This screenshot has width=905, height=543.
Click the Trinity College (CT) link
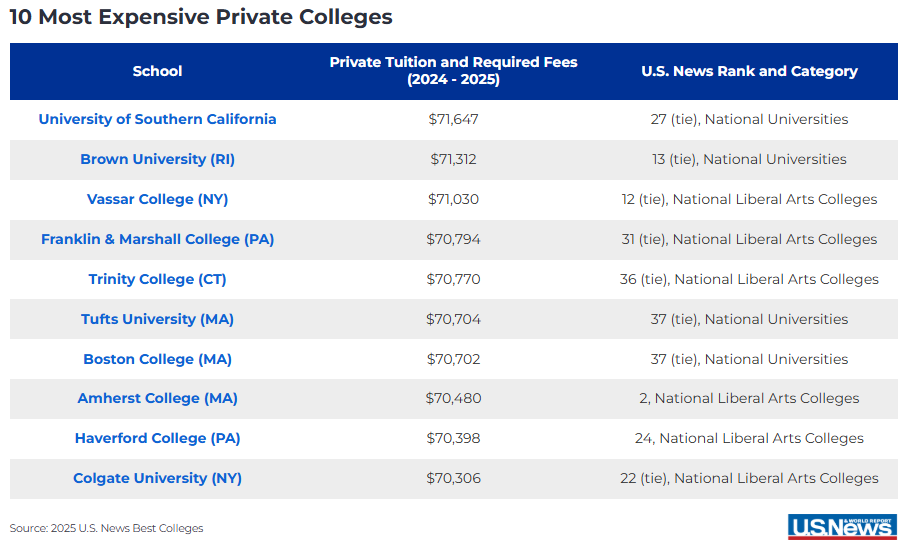(x=157, y=279)
